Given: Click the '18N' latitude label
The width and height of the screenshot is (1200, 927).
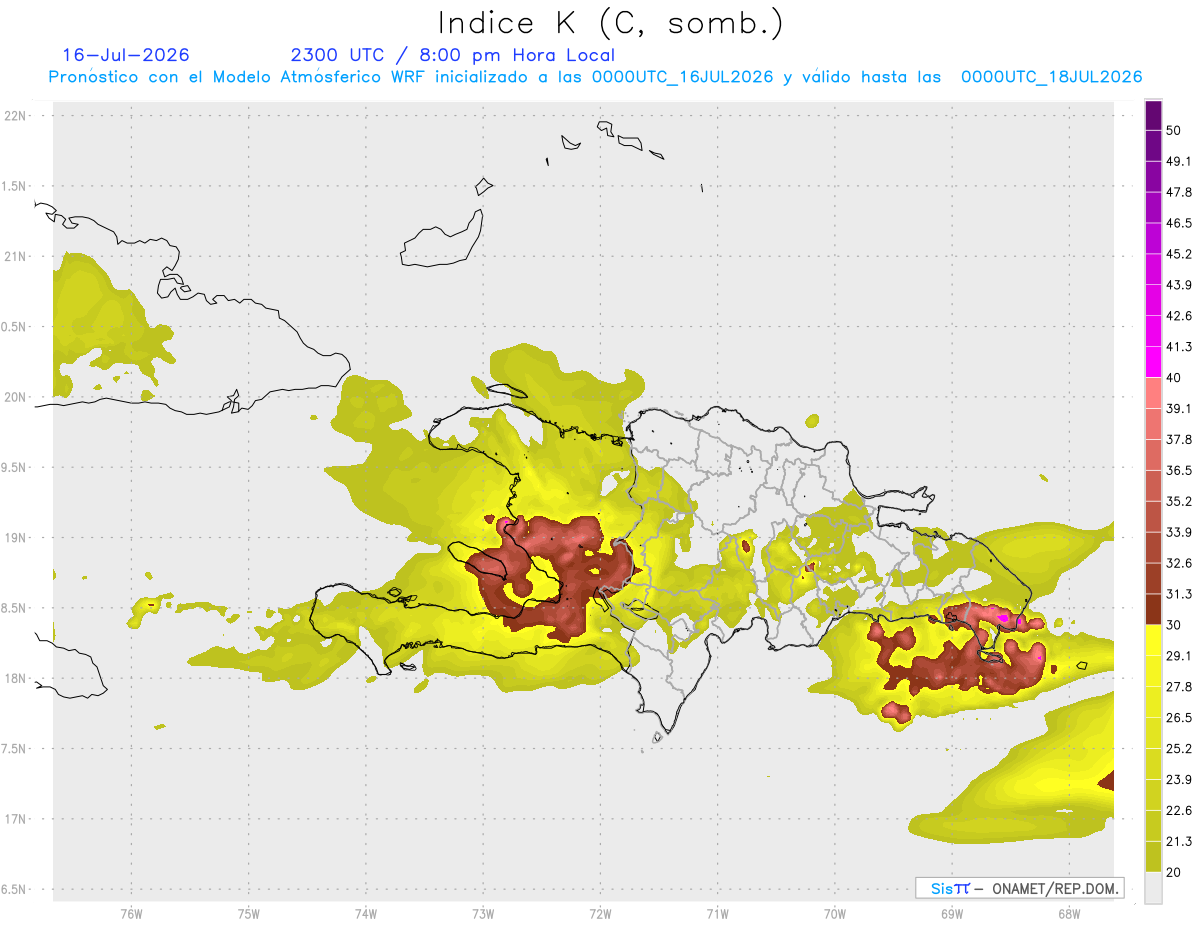Looking at the screenshot, I should click(x=16, y=678).
